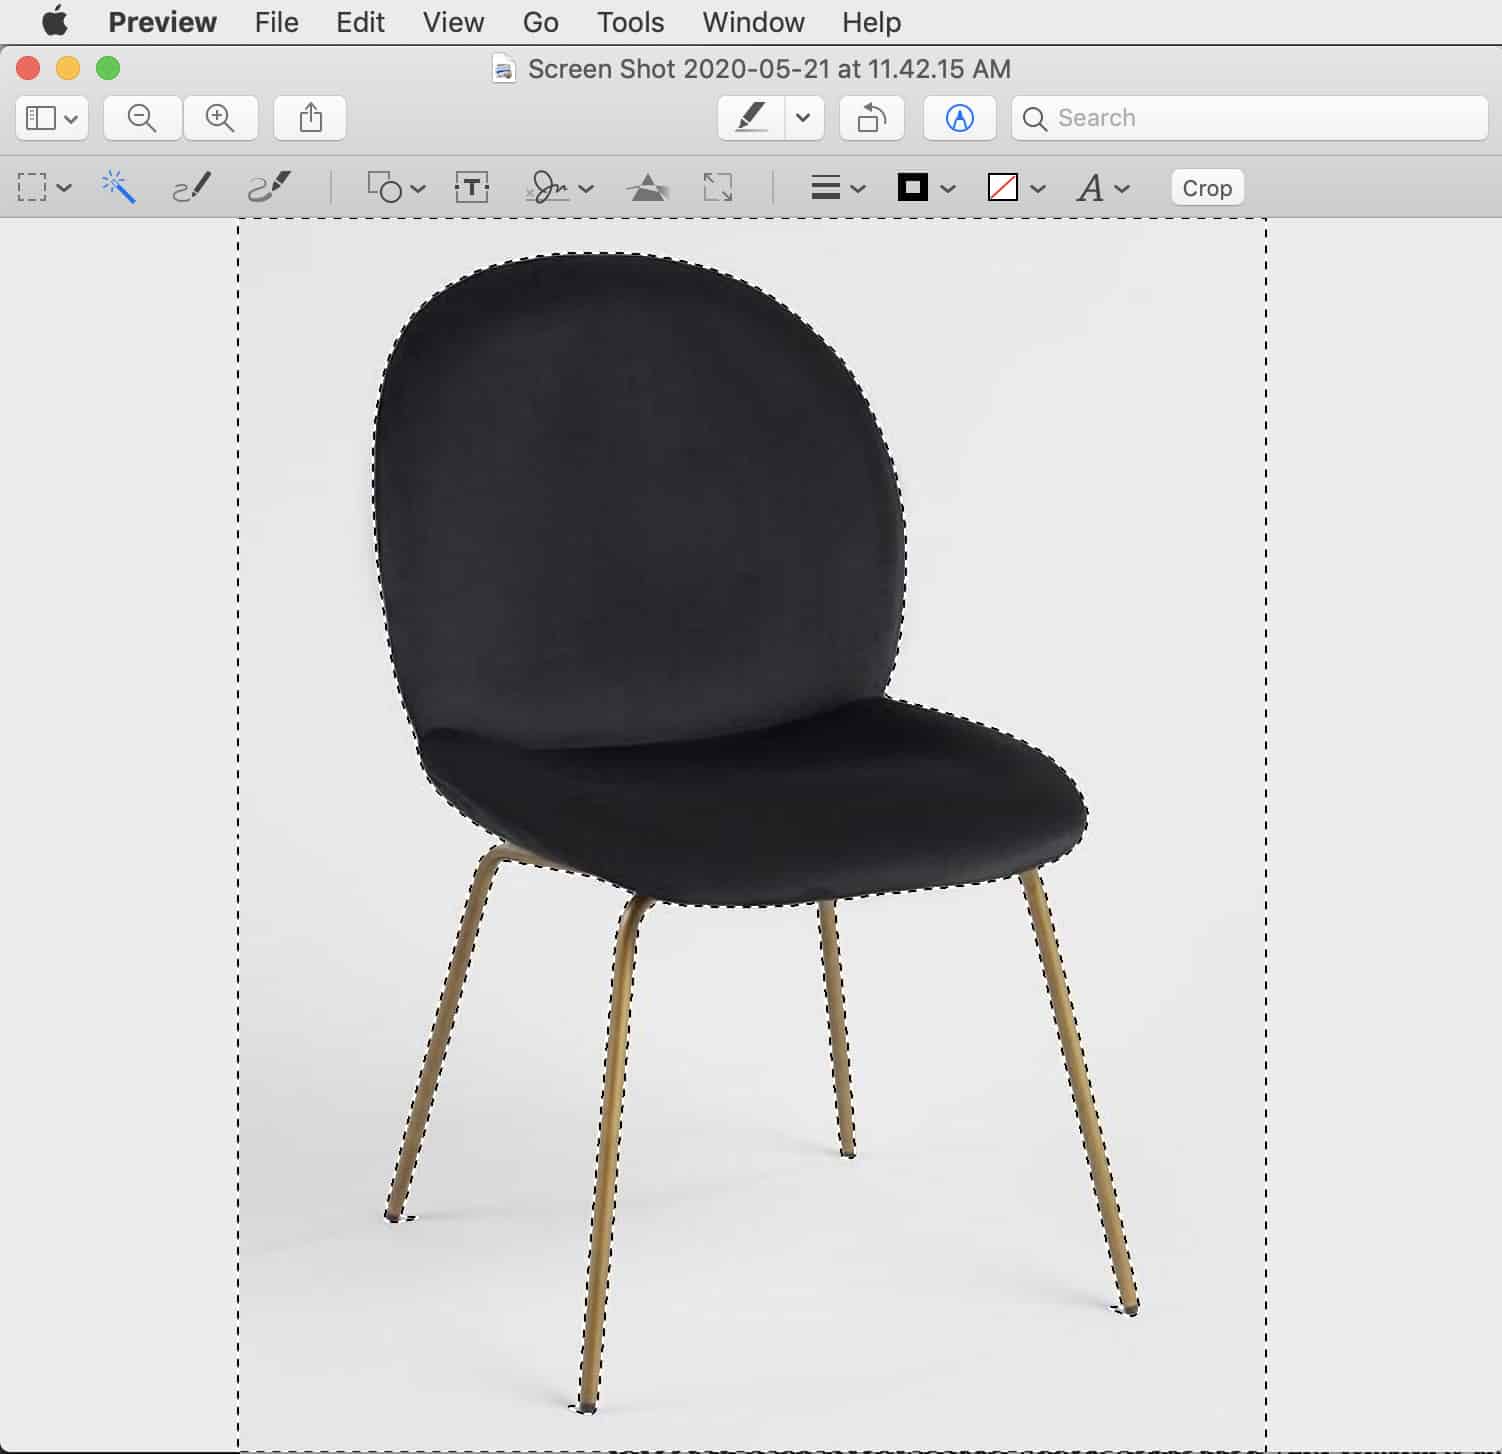Toggle the Markup Toolbar button

pyautogui.click(x=959, y=118)
